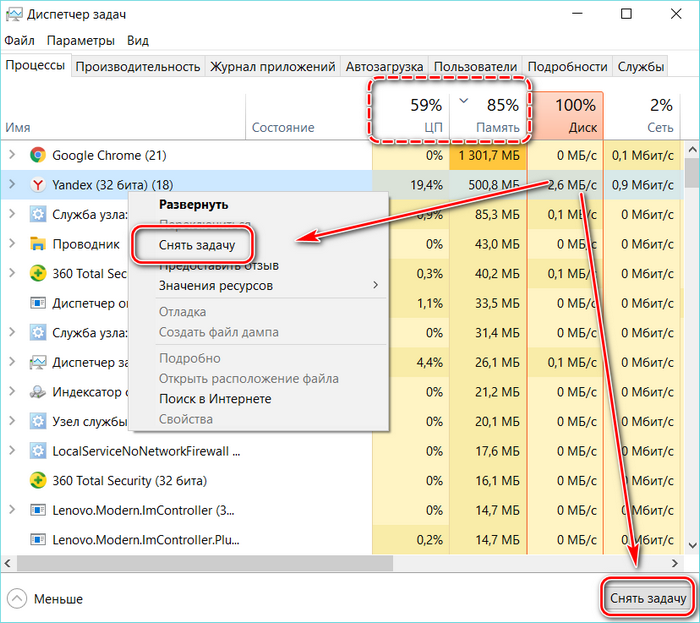Image resolution: width=700 pixels, height=623 pixels.
Task: Expand the Yandex process group arrow
Action: (x=12, y=185)
